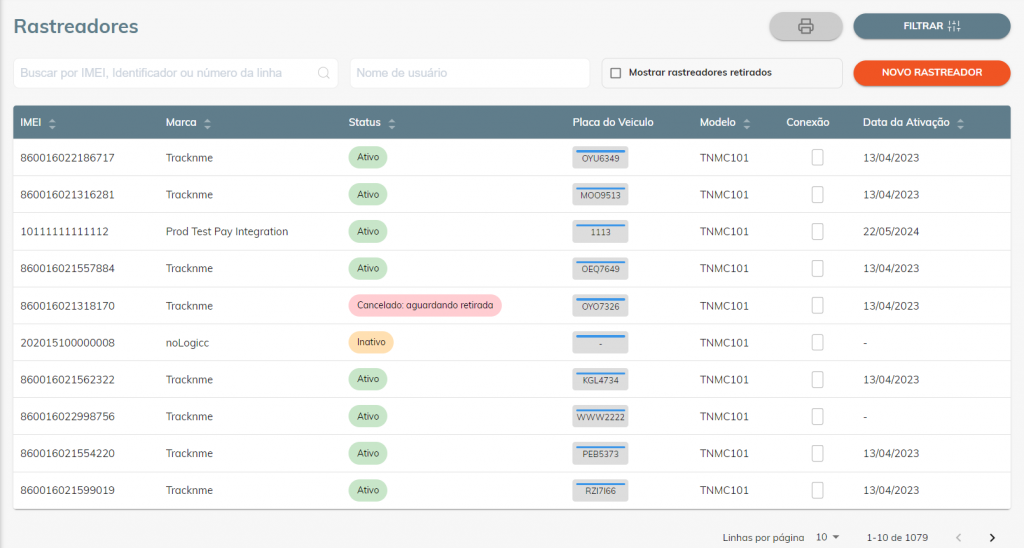This screenshot has height=548, width=1024.
Task: Click the noLogicc brand cell
Action: (x=187, y=343)
